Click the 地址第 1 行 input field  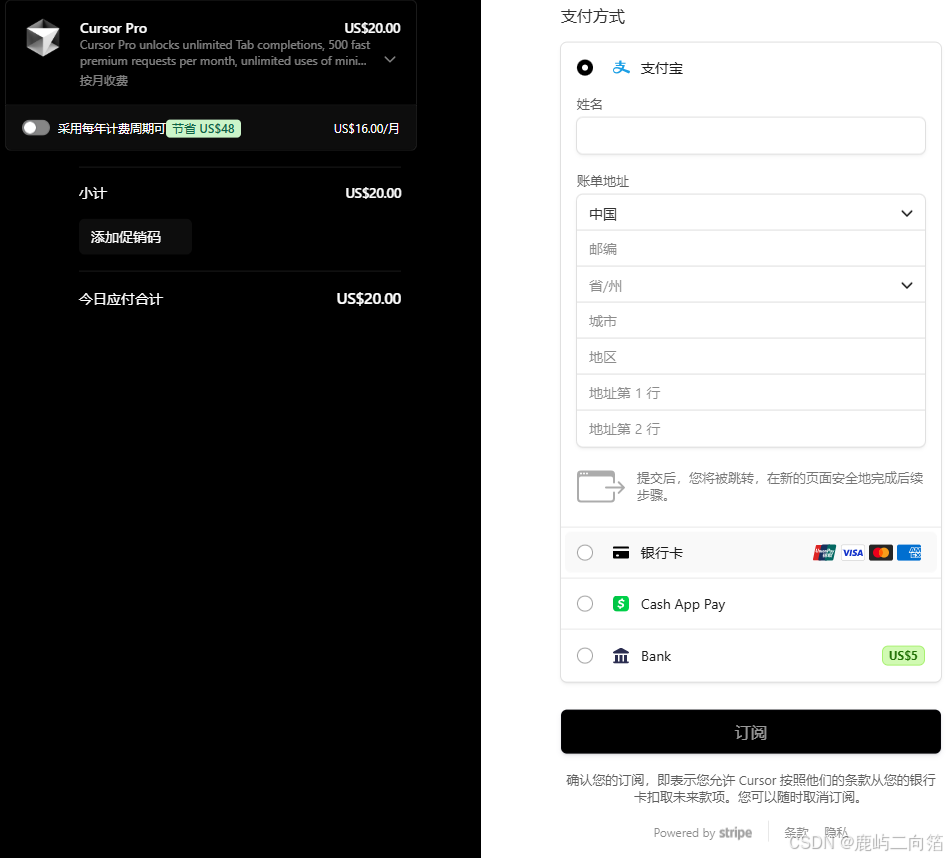pos(751,393)
